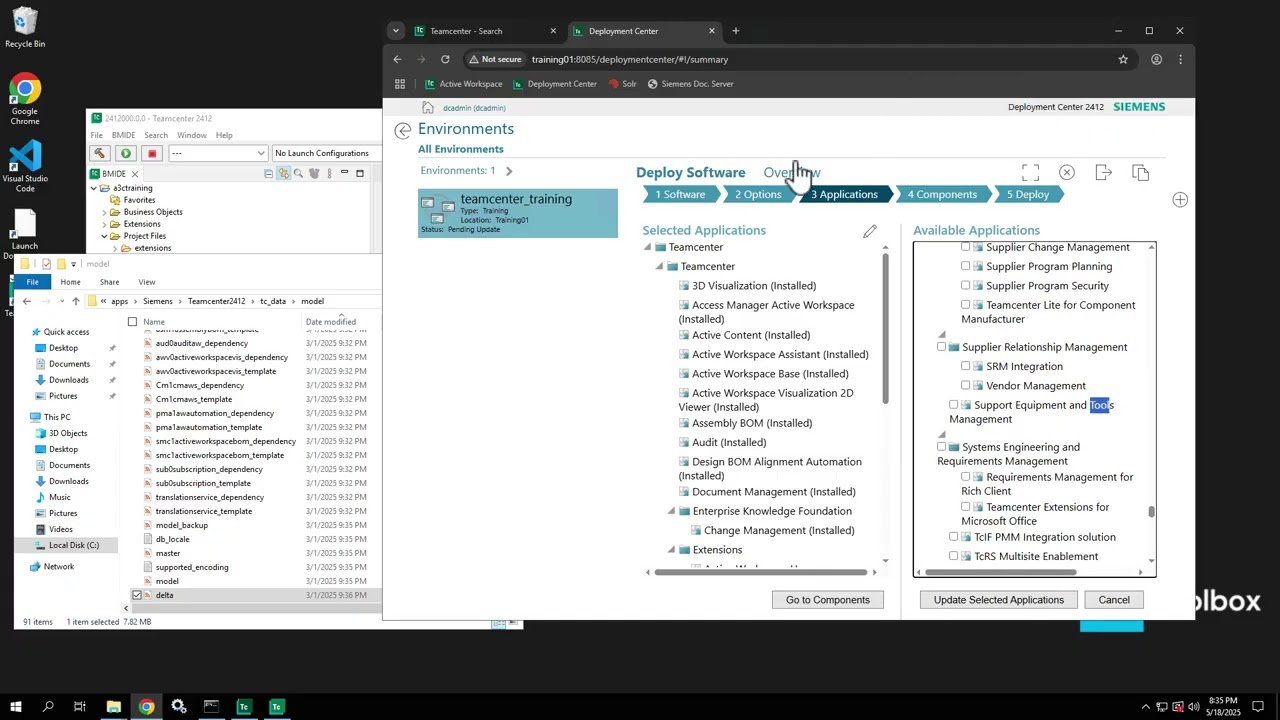Open the Windows Start menu
This screenshot has width=1280, height=720.
pos(16,707)
